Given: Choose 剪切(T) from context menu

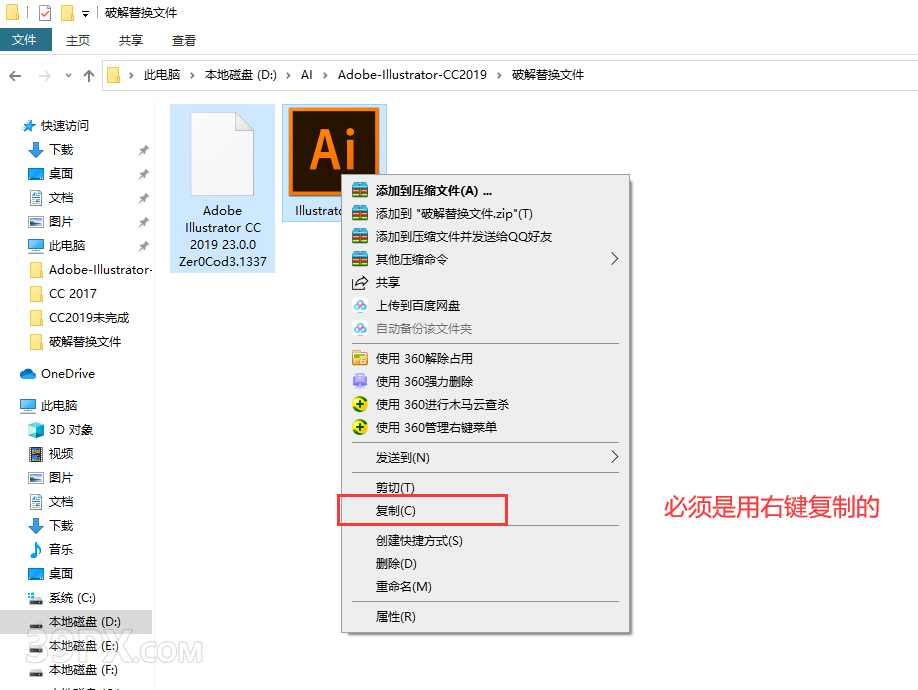Looking at the screenshot, I should (485, 488).
